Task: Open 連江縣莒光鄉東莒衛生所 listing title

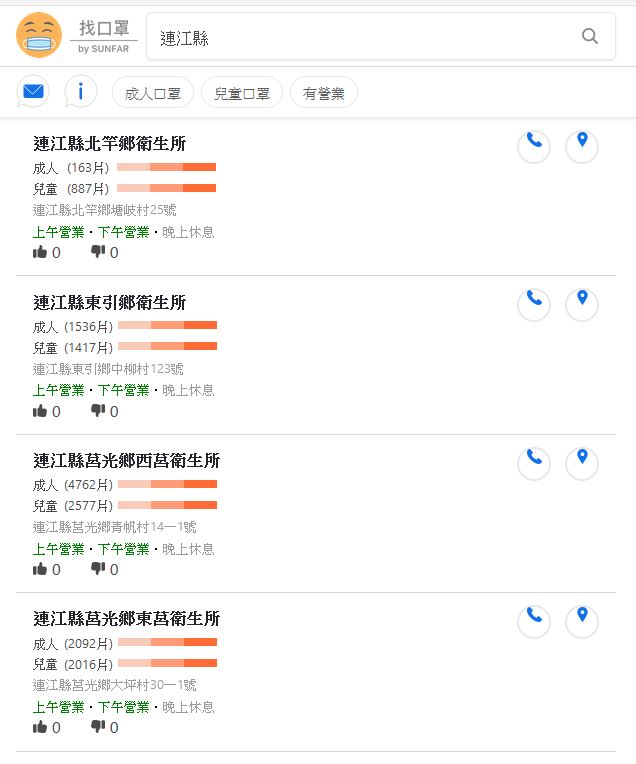Action: (x=126, y=619)
